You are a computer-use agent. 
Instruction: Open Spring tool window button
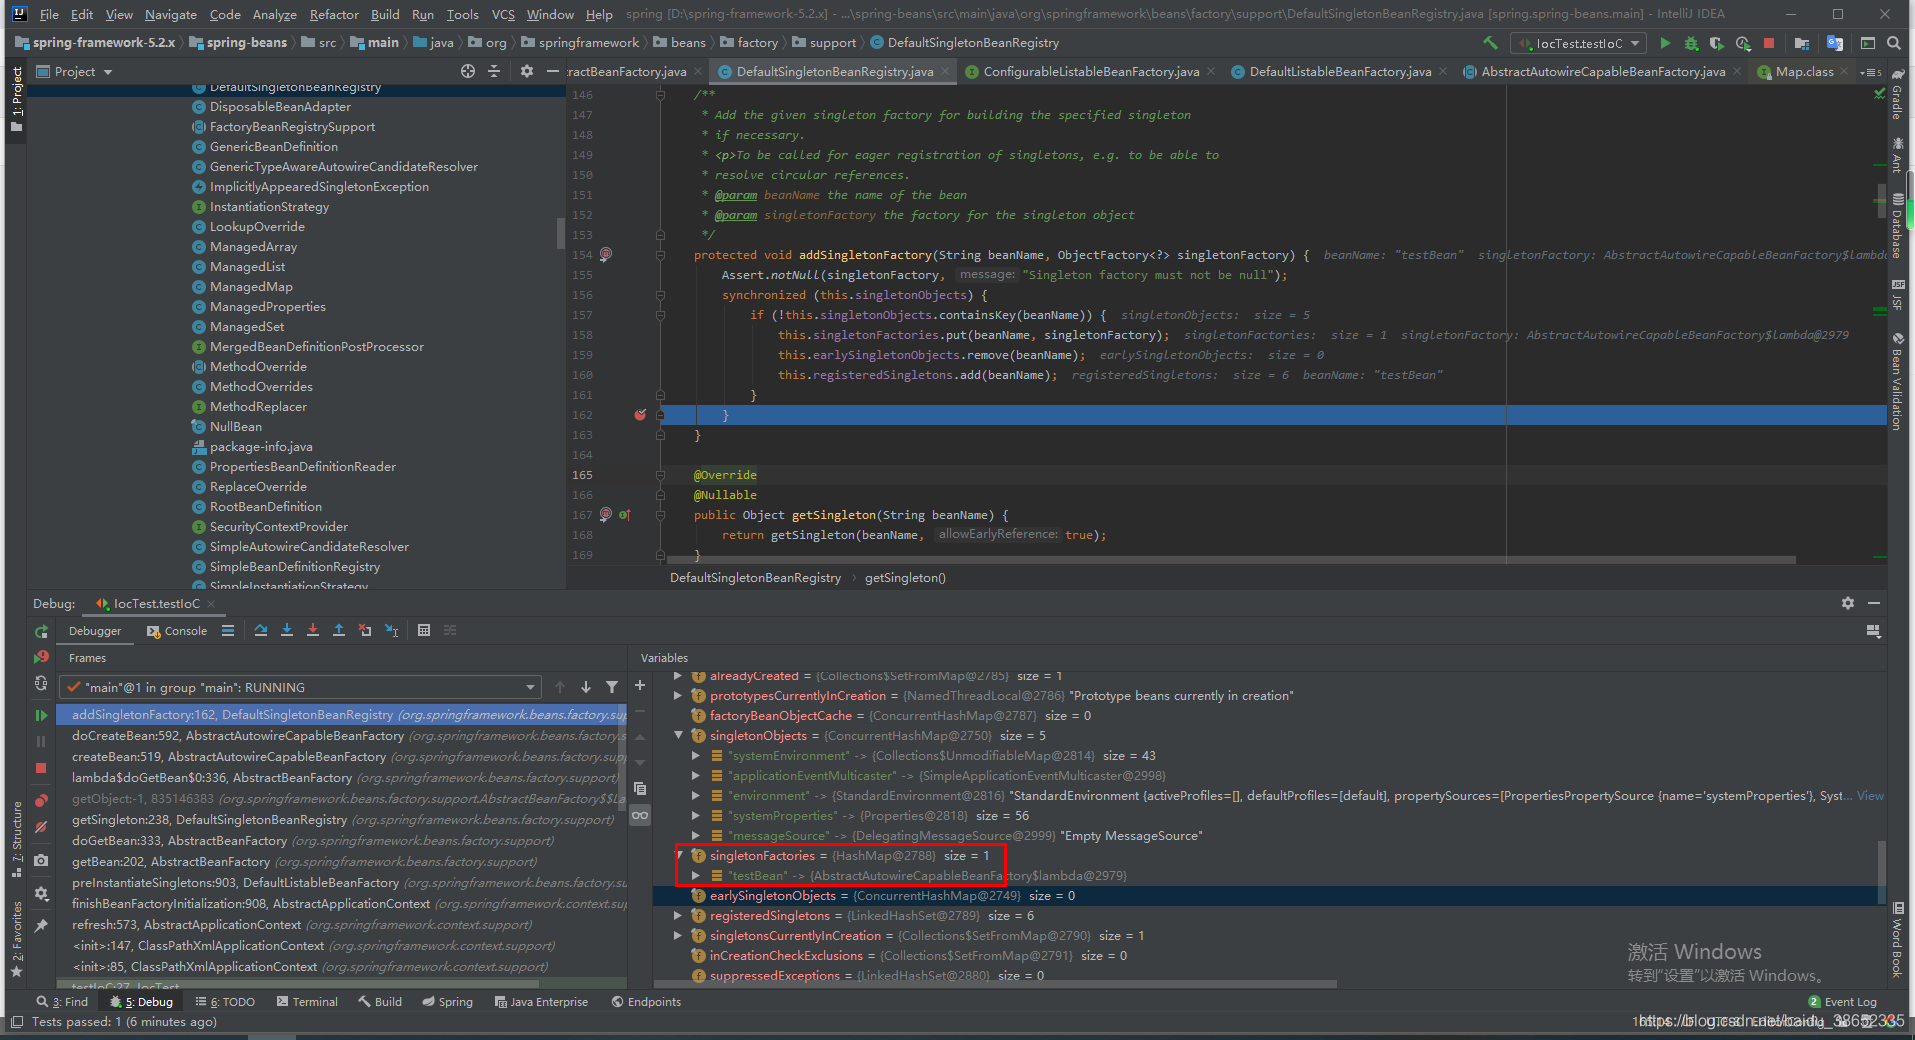pyautogui.click(x=447, y=1001)
